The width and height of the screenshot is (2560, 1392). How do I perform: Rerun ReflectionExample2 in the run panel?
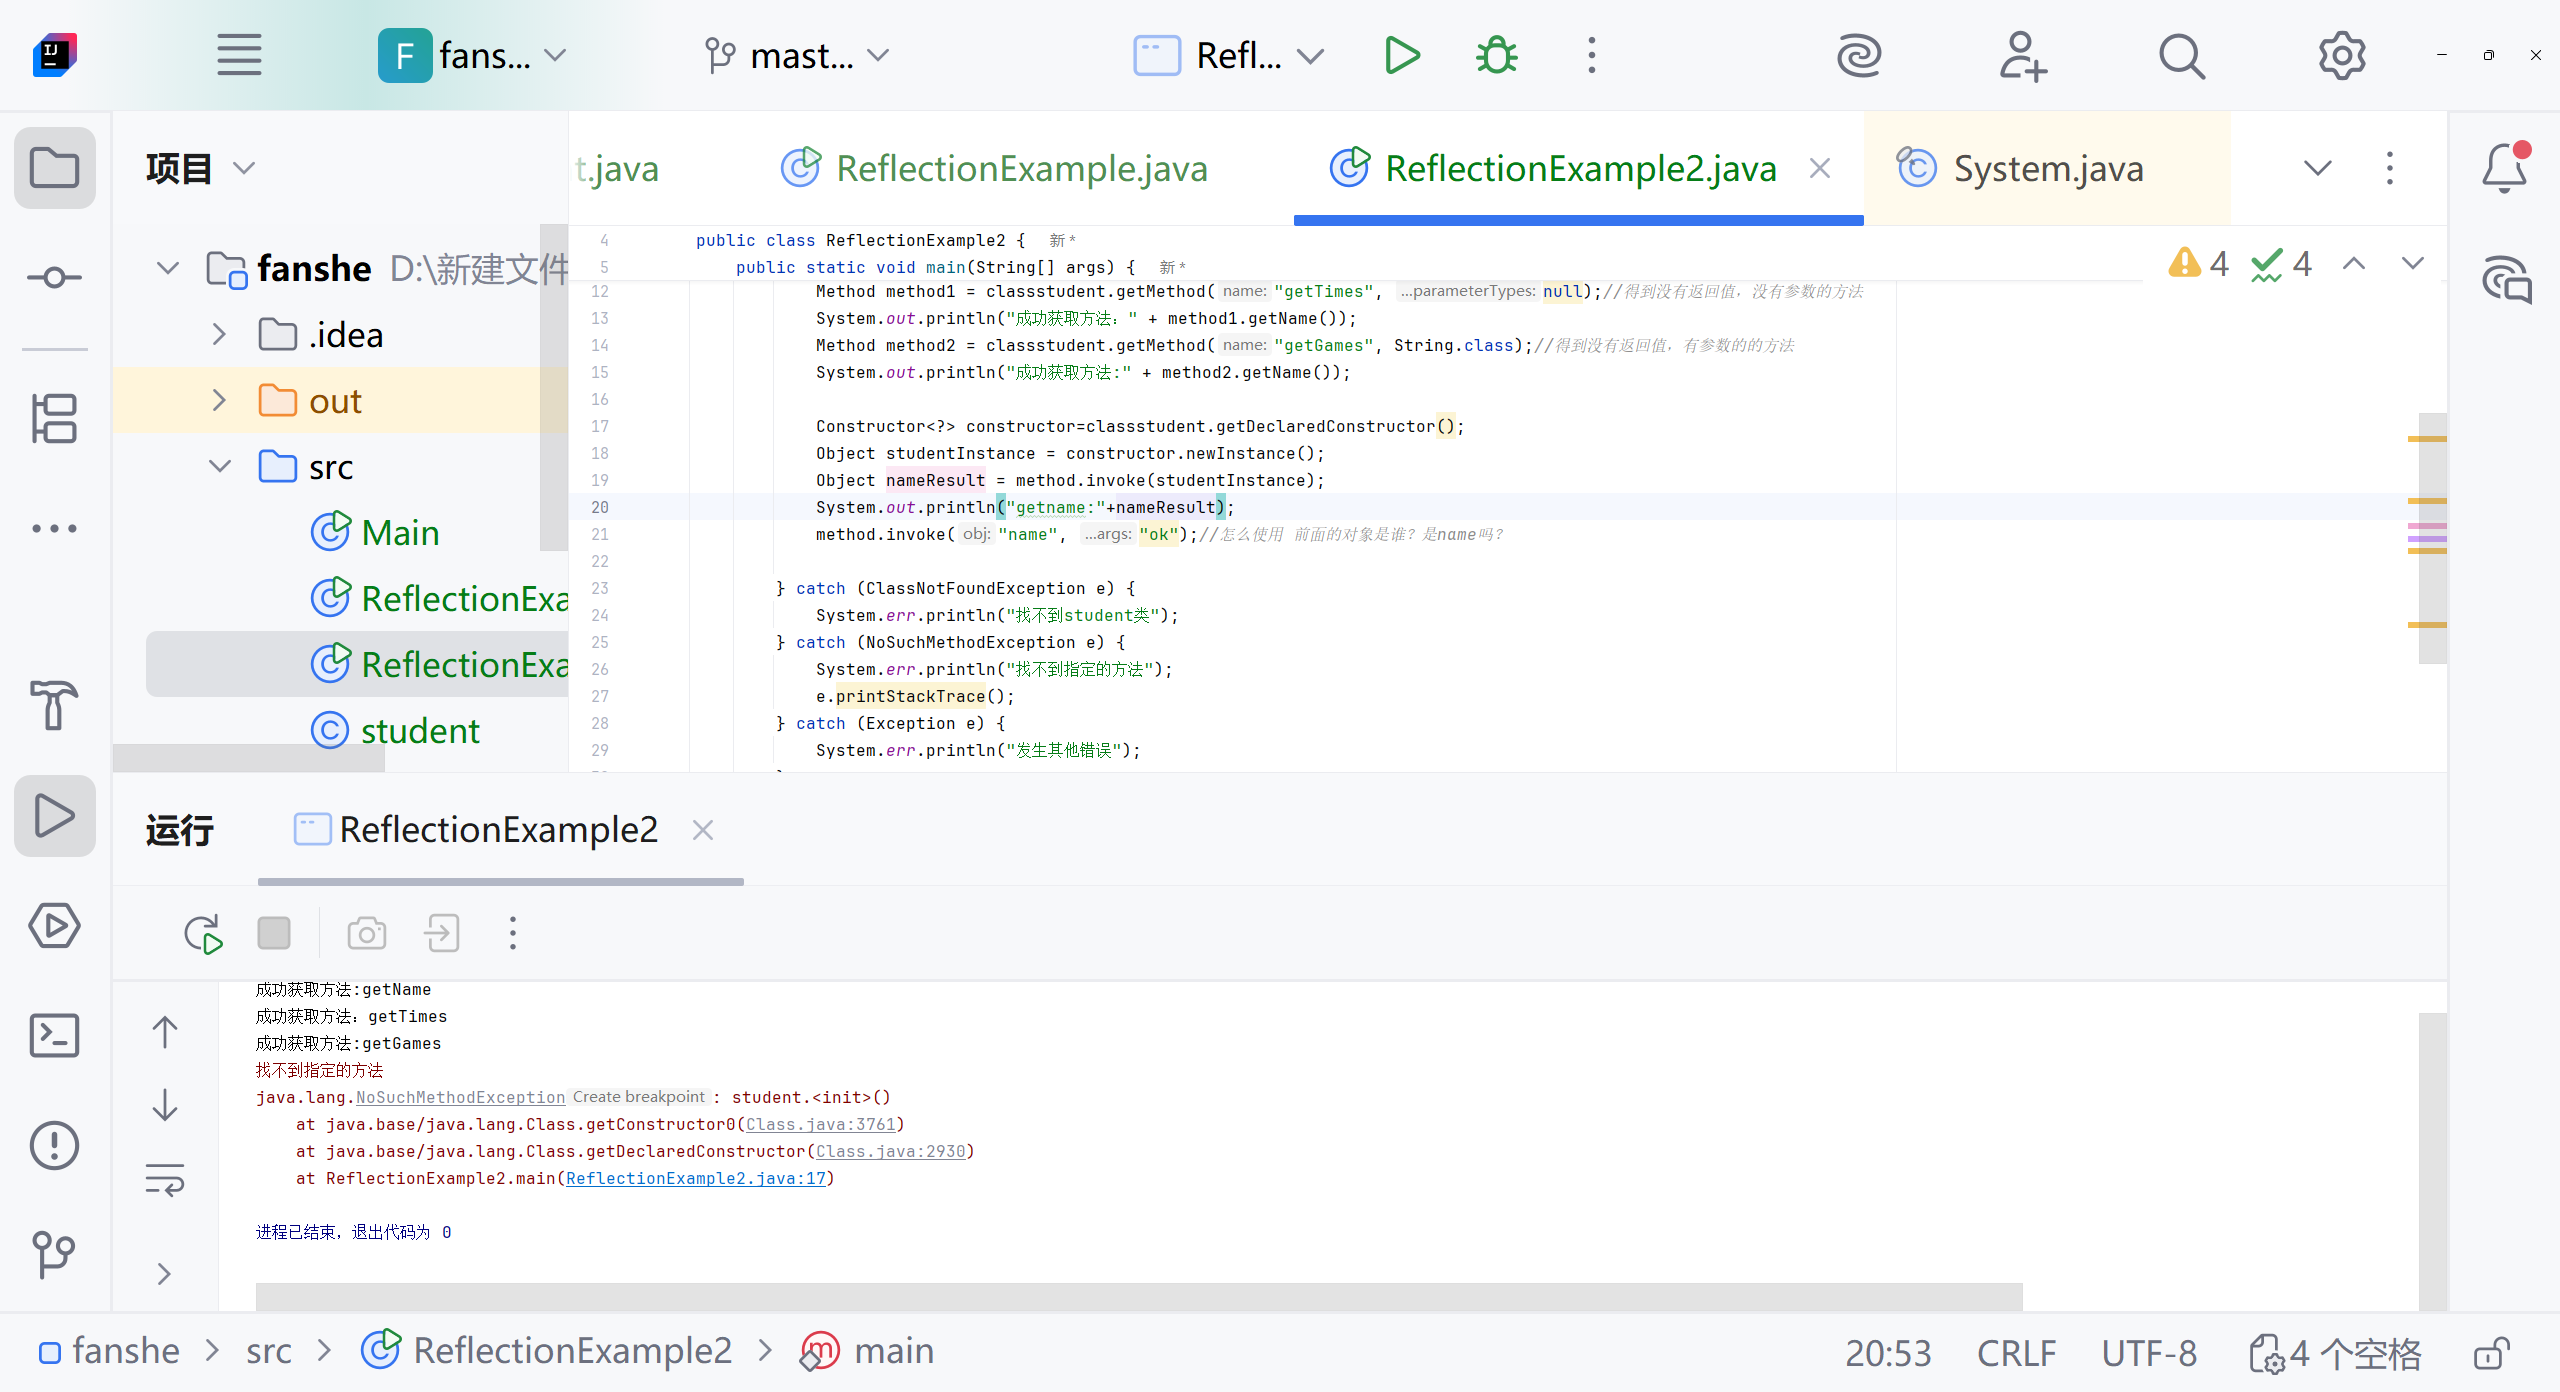coord(203,934)
